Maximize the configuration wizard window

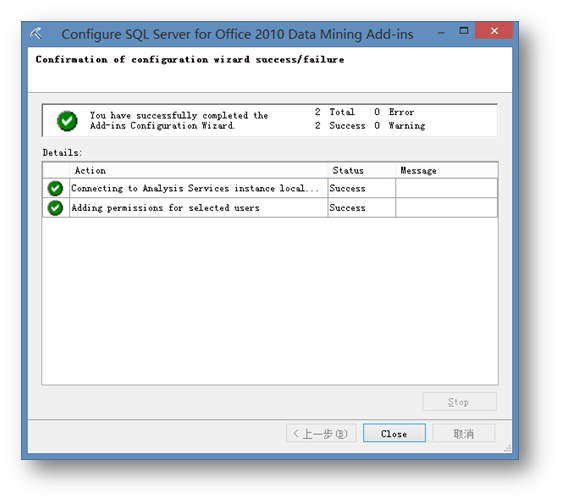tap(464, 31)
